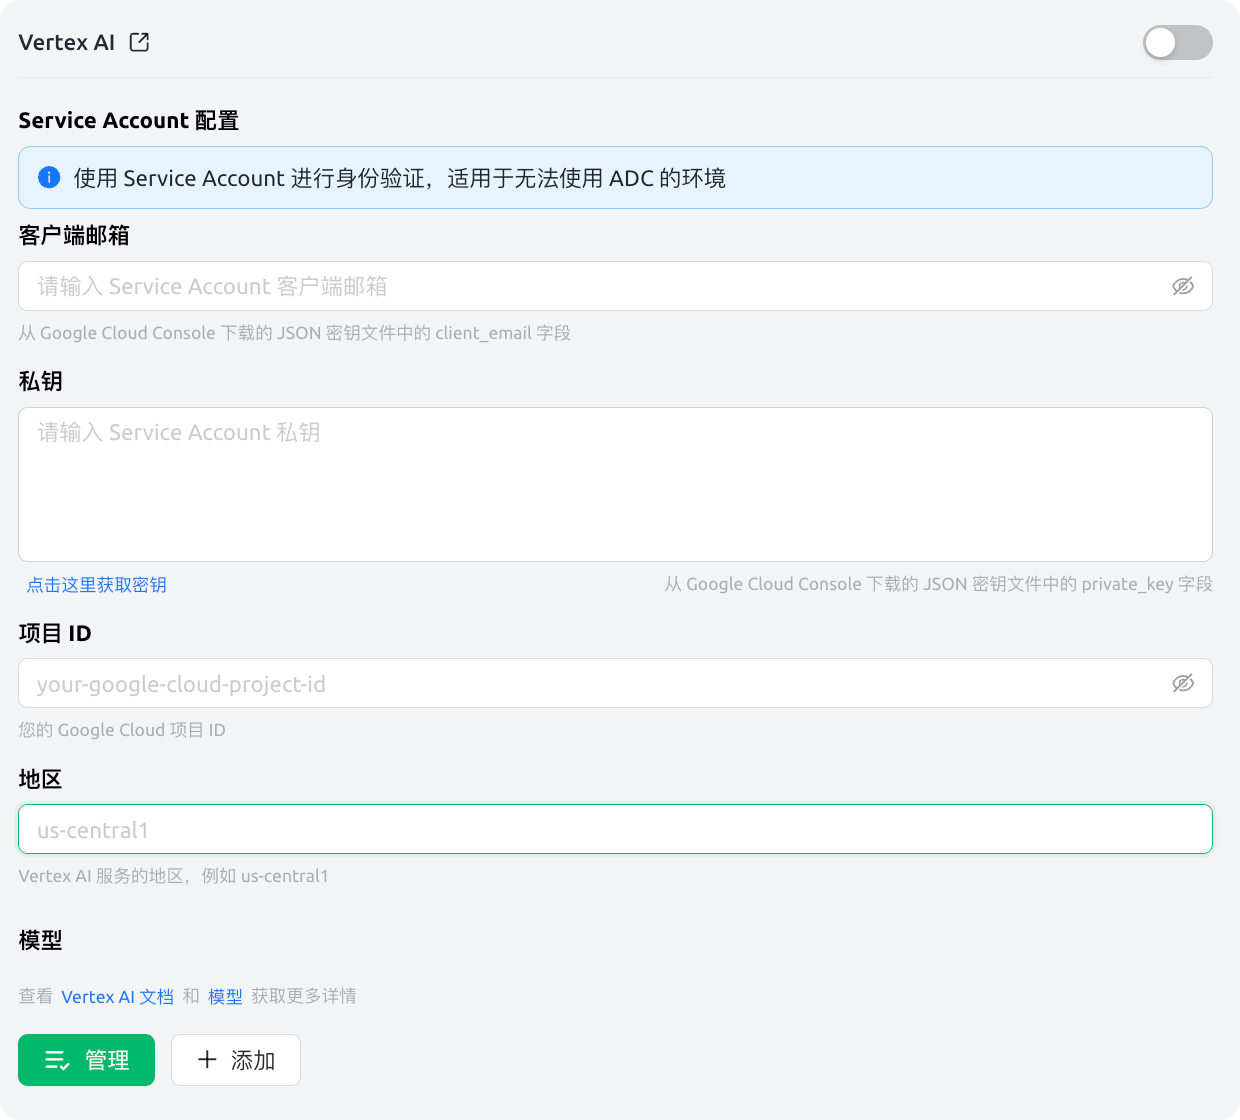Click the 您的 Google Cloud 项目 ID hint

[x=122, y=730]
